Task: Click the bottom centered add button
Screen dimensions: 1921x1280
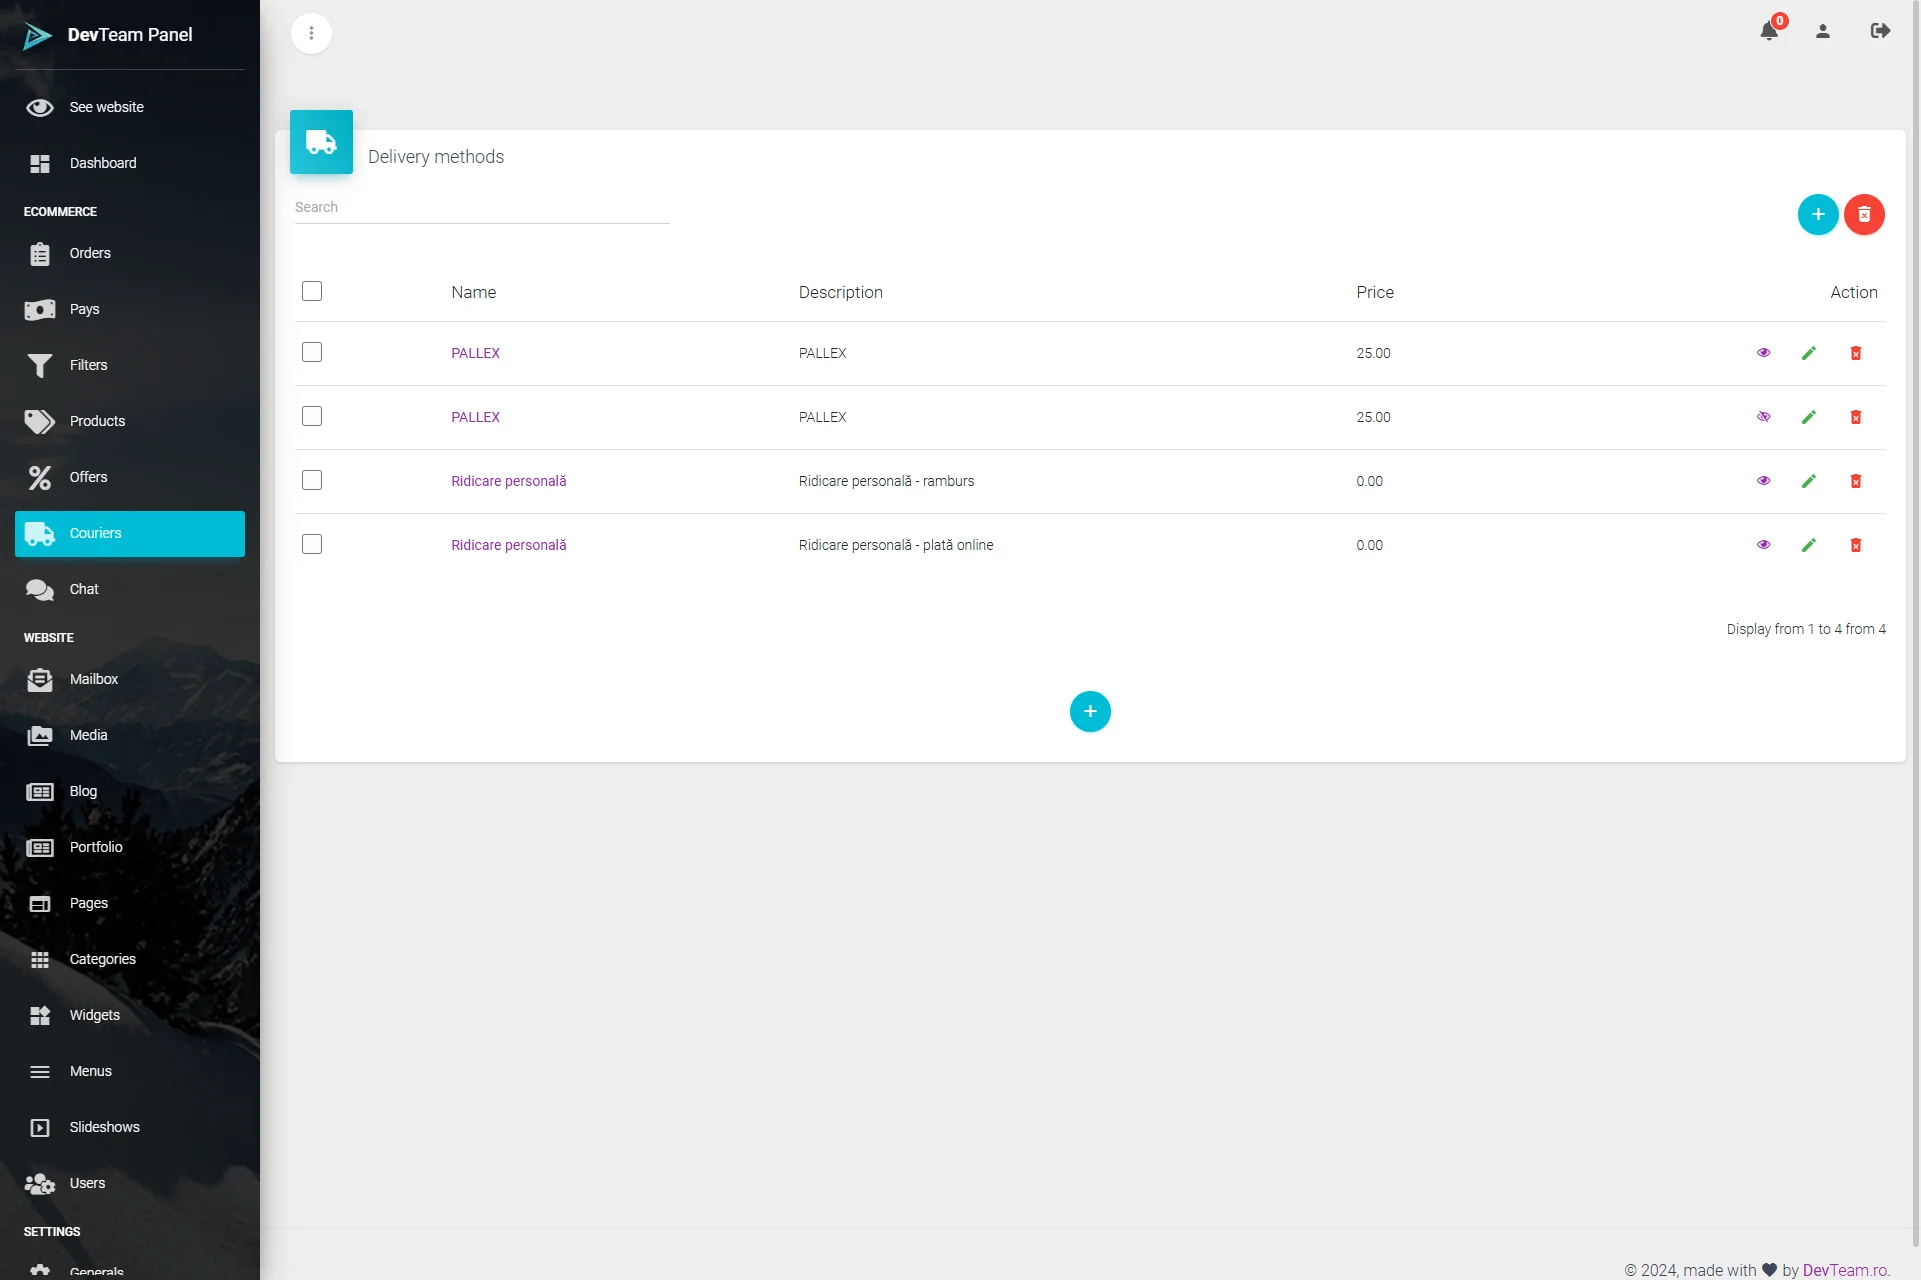Action: 1089,711
